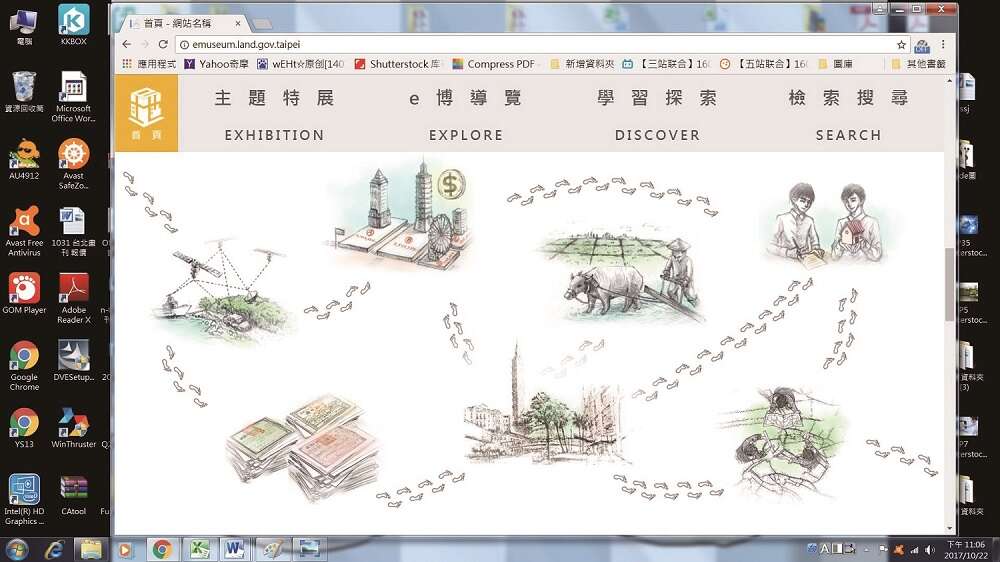Click the CAtool desktop icon
The height and width of the screenshot is (562, 1000).
(x=73, y=496)
